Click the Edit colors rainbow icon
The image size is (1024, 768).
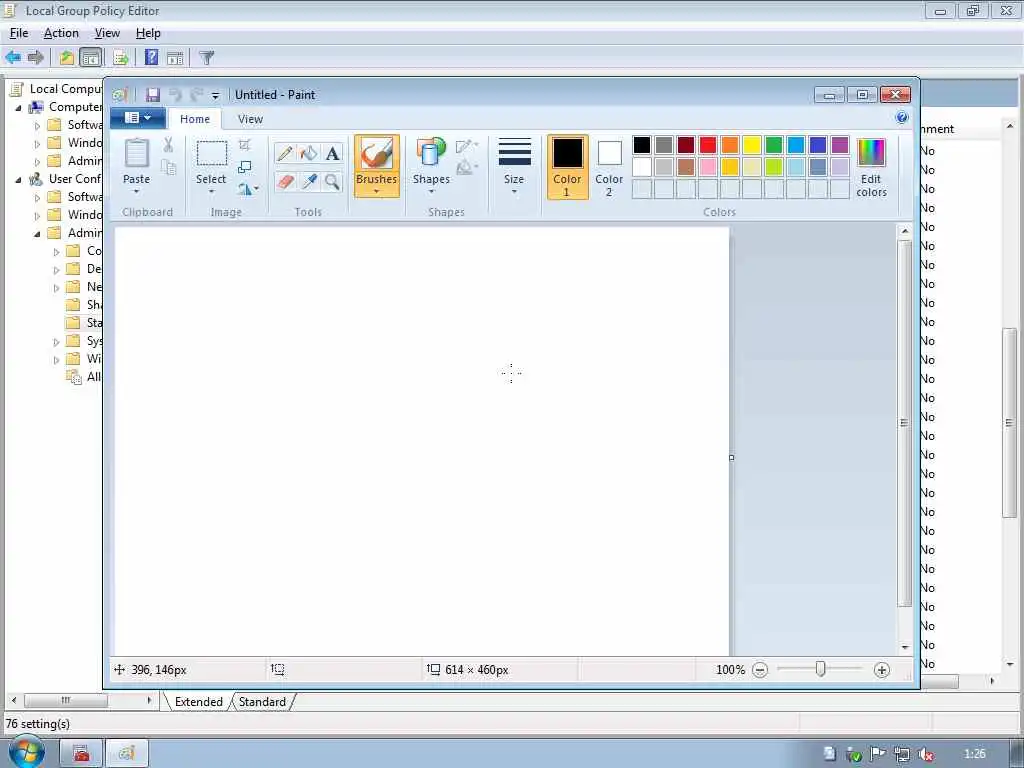(x=871, y=154)
